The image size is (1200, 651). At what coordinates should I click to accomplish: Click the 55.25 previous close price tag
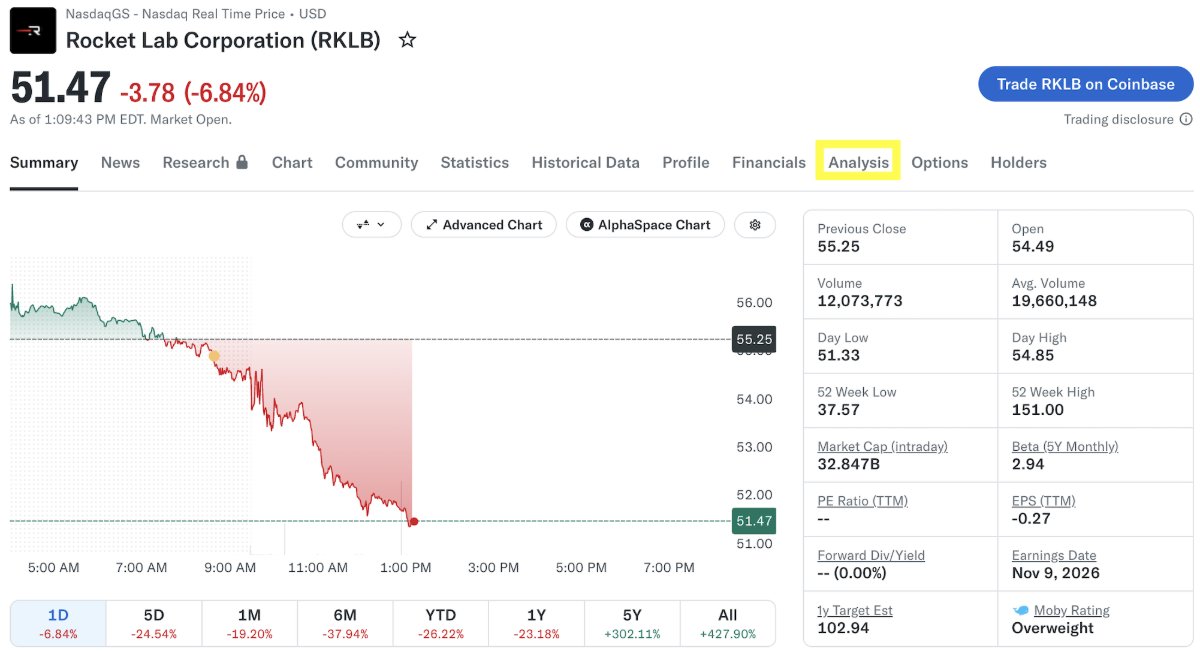[x=754, y=339]
